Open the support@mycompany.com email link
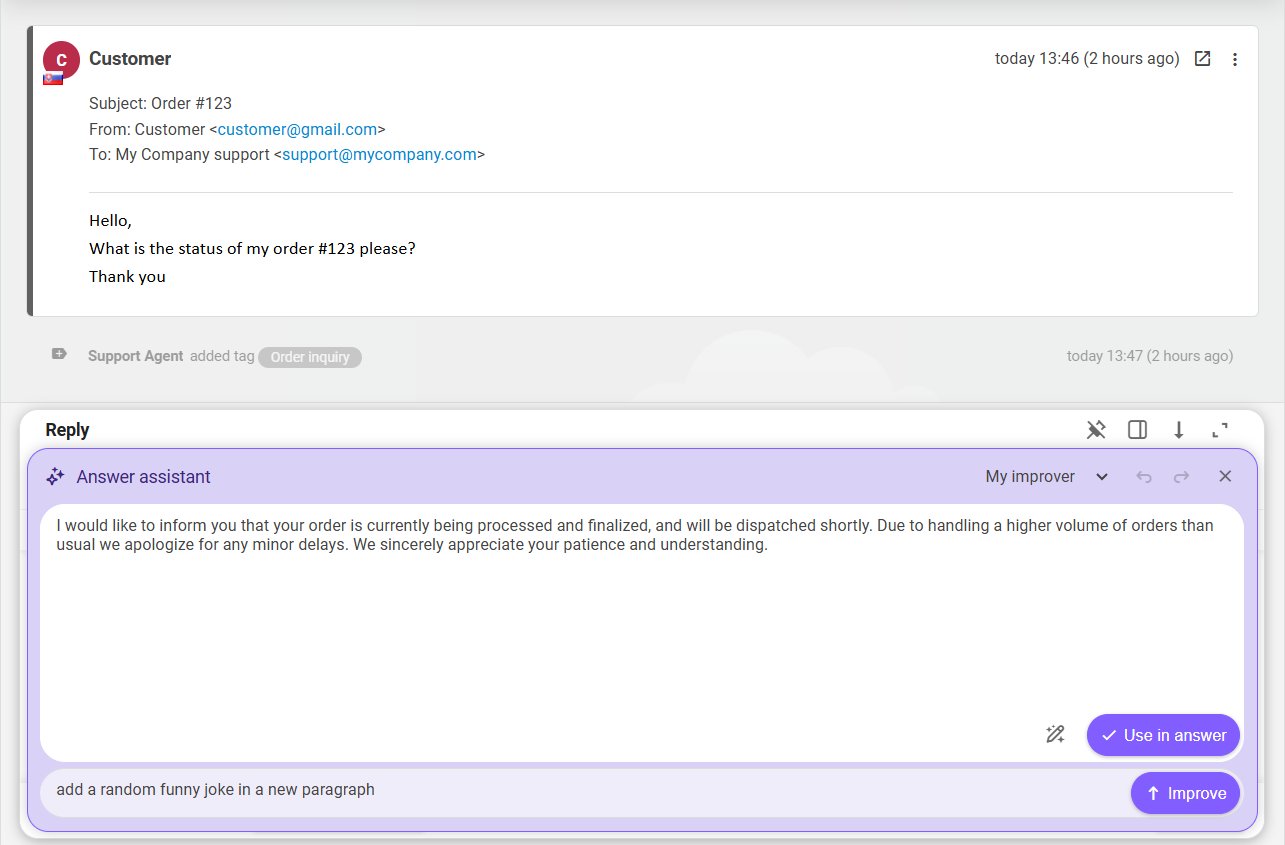 [378, 154]
